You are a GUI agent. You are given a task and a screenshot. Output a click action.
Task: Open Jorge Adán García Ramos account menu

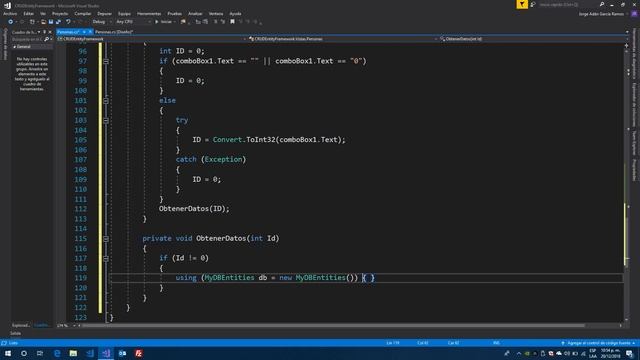(x=601, y=14)
